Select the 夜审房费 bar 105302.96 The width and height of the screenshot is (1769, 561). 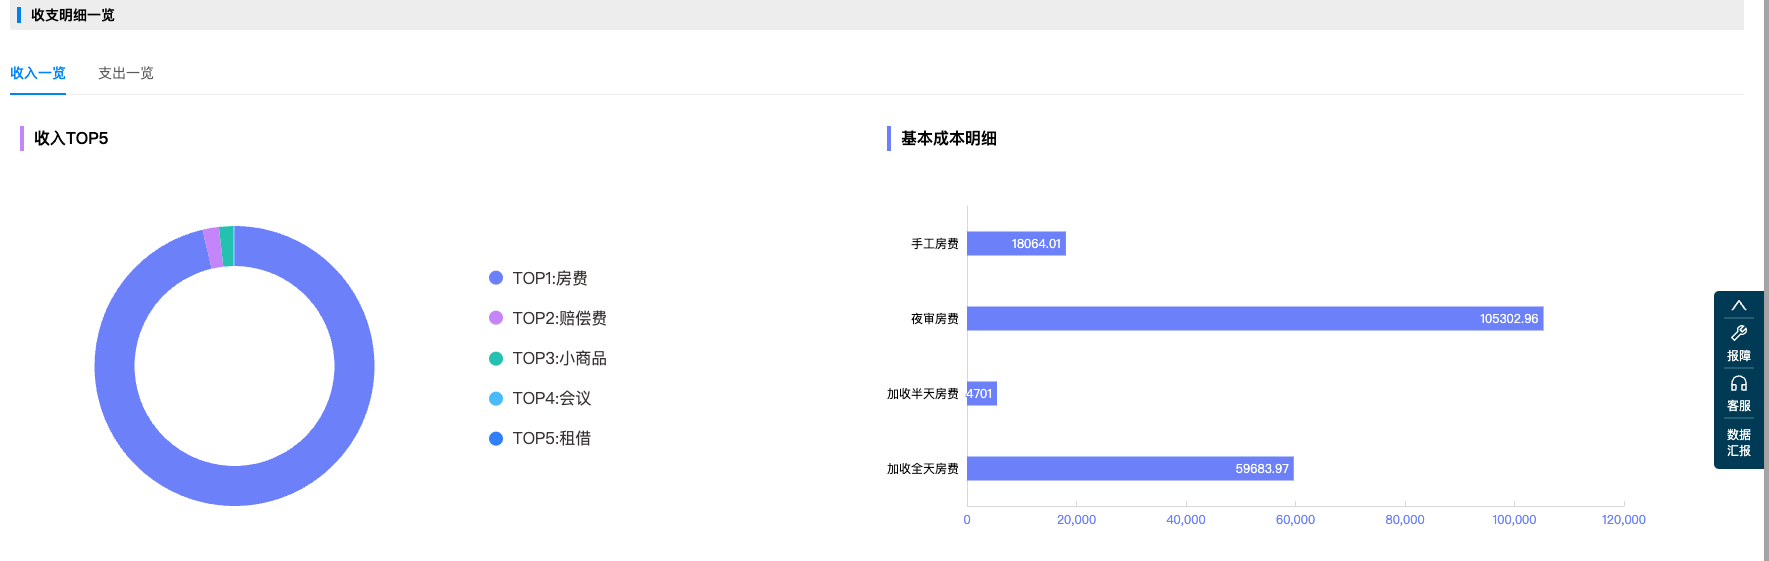pos(1255,319)
